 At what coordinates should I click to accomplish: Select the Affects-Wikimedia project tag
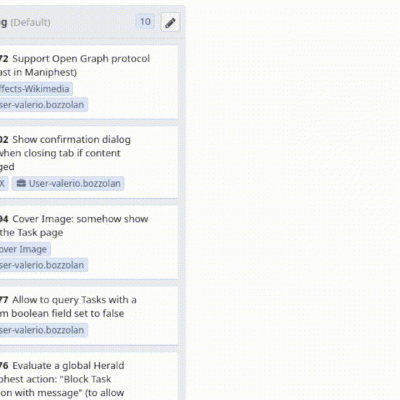point(35,89)
